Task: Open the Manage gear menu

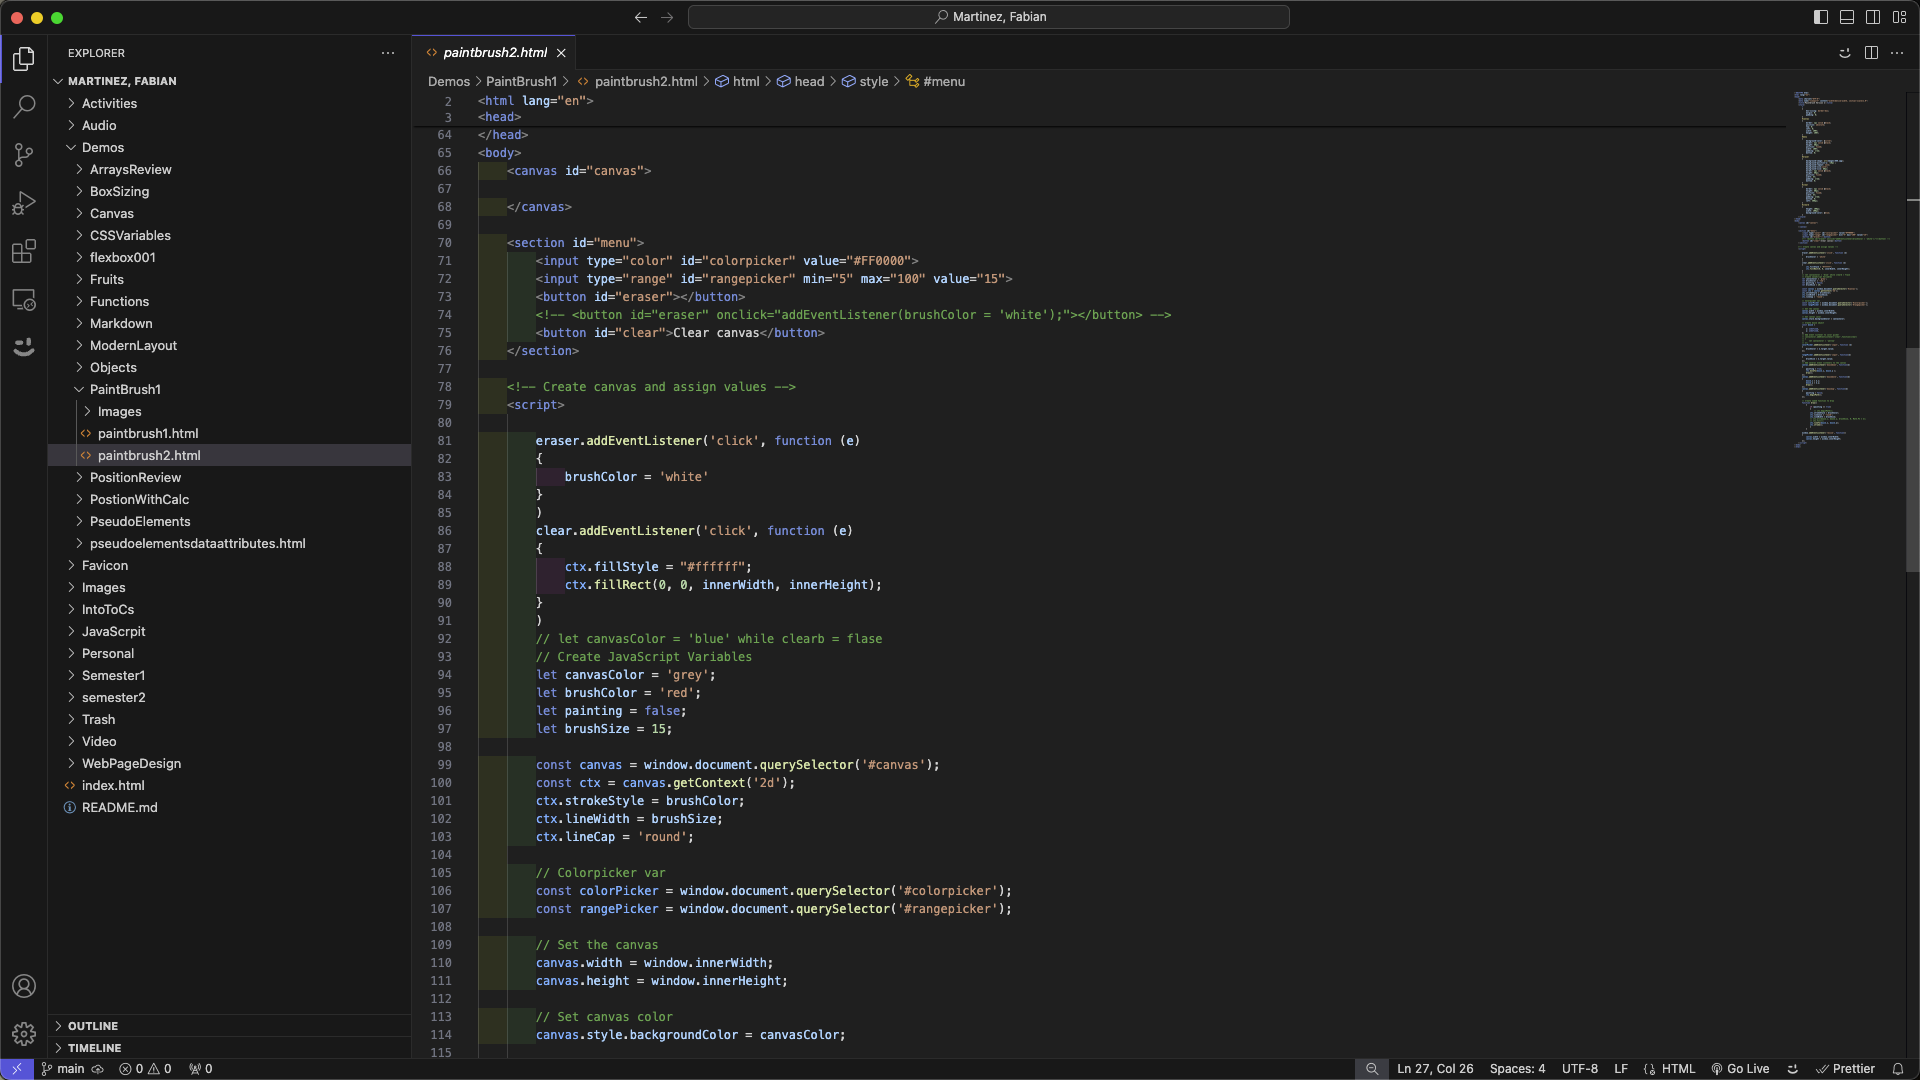Action: [x=24, y=1034]
